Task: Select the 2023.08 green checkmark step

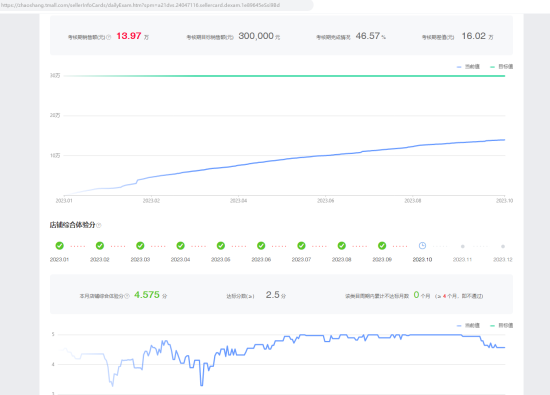Action: click(x=342, y=246)
